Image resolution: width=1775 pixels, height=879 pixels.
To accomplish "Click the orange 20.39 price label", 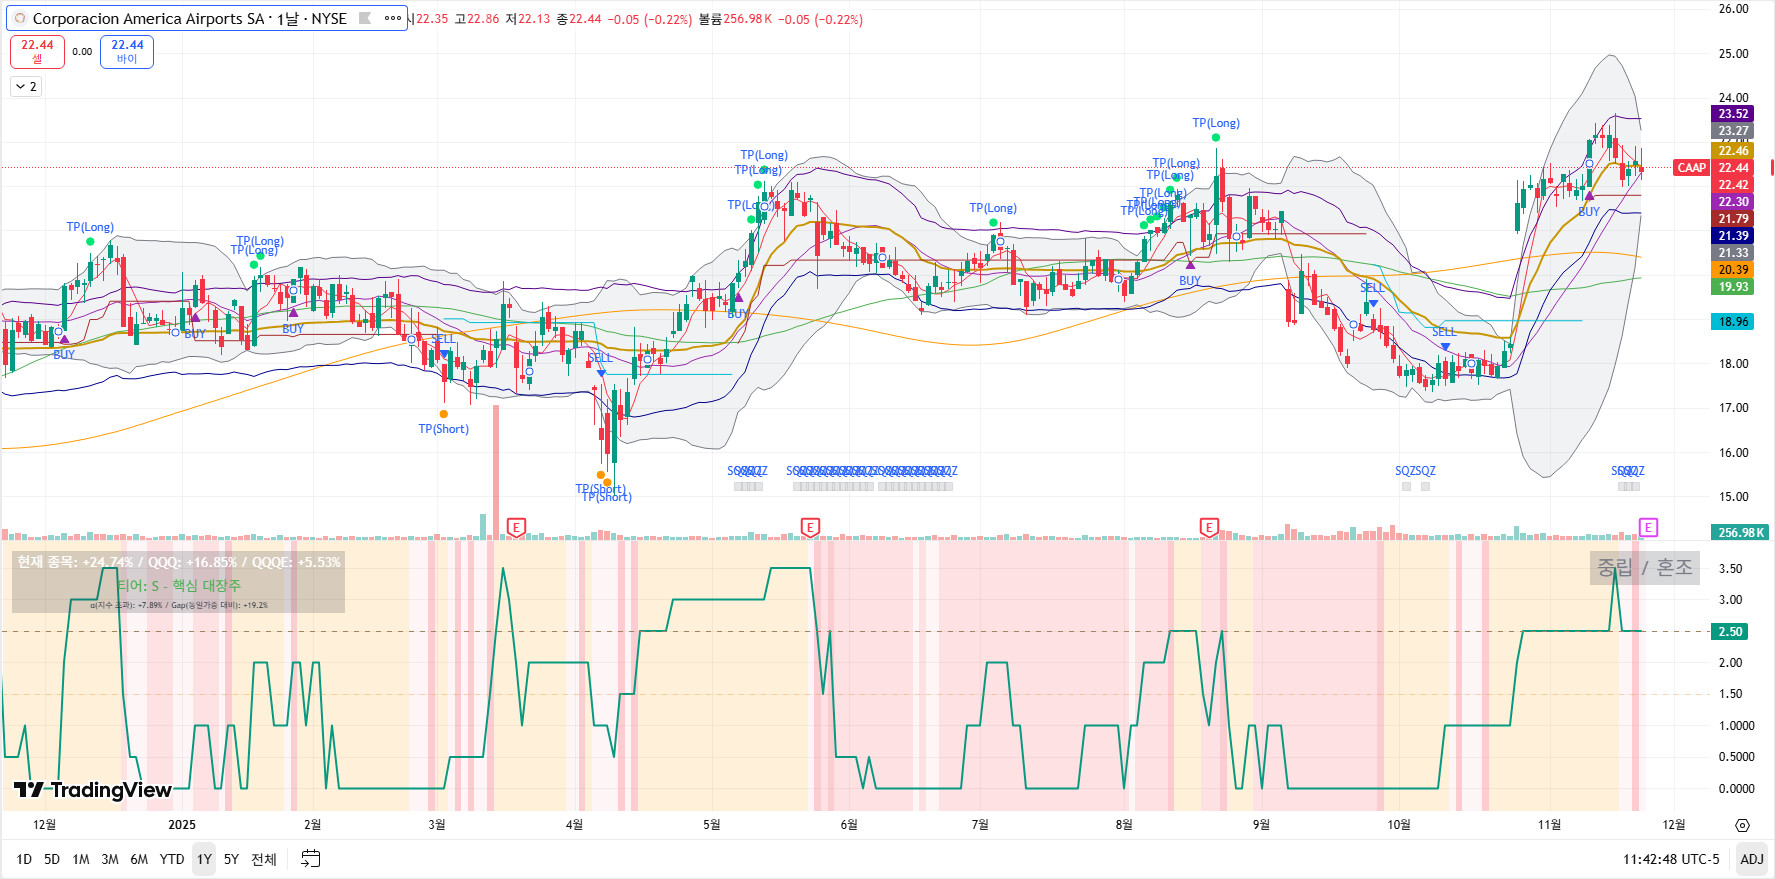I will [x=1733, y=270].
